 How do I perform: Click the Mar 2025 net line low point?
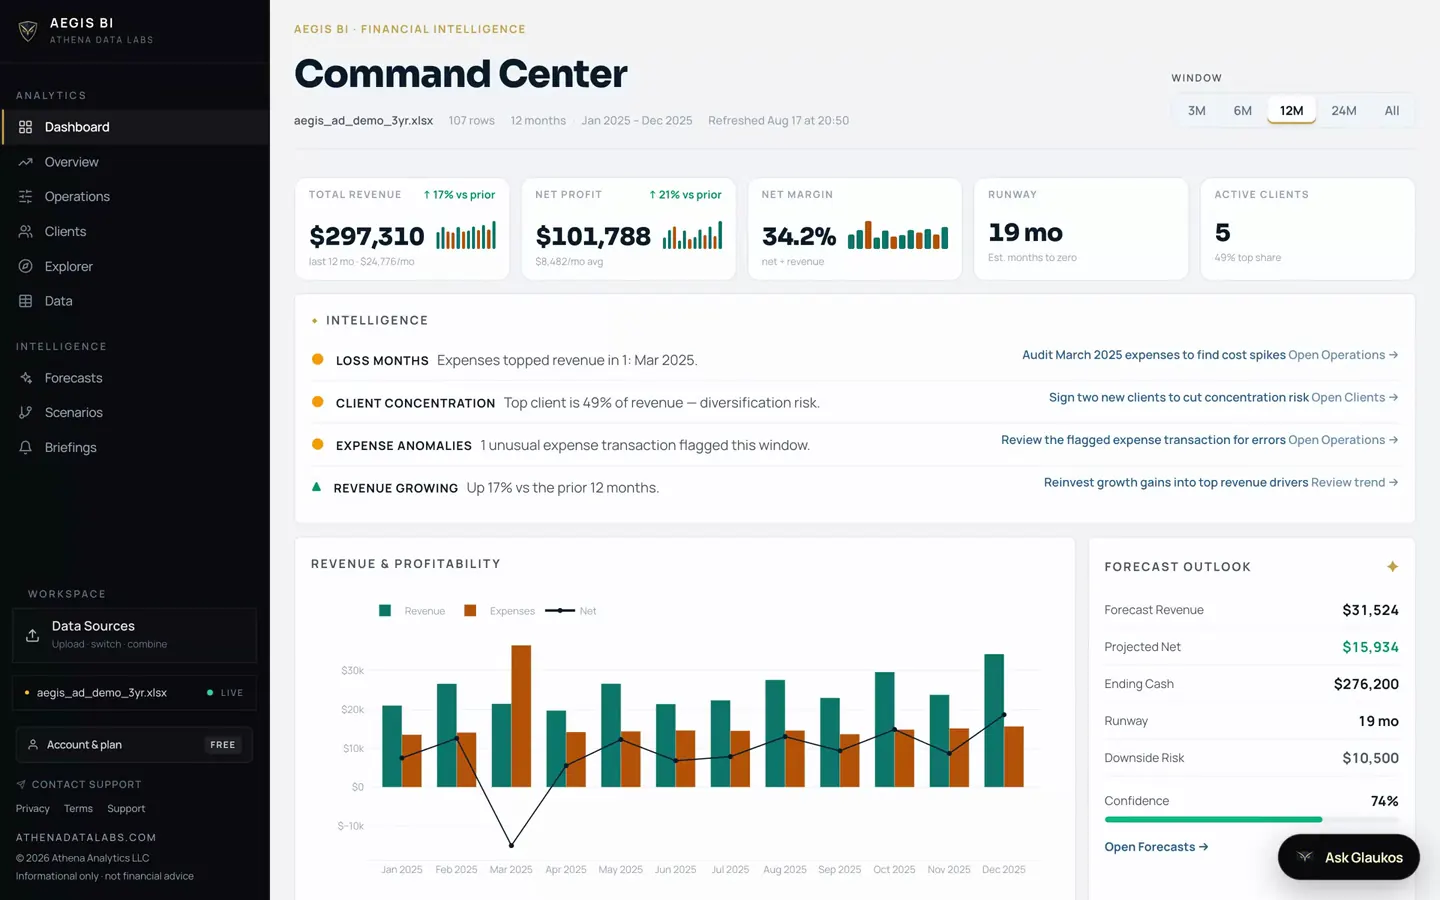(x=511, y=845)
